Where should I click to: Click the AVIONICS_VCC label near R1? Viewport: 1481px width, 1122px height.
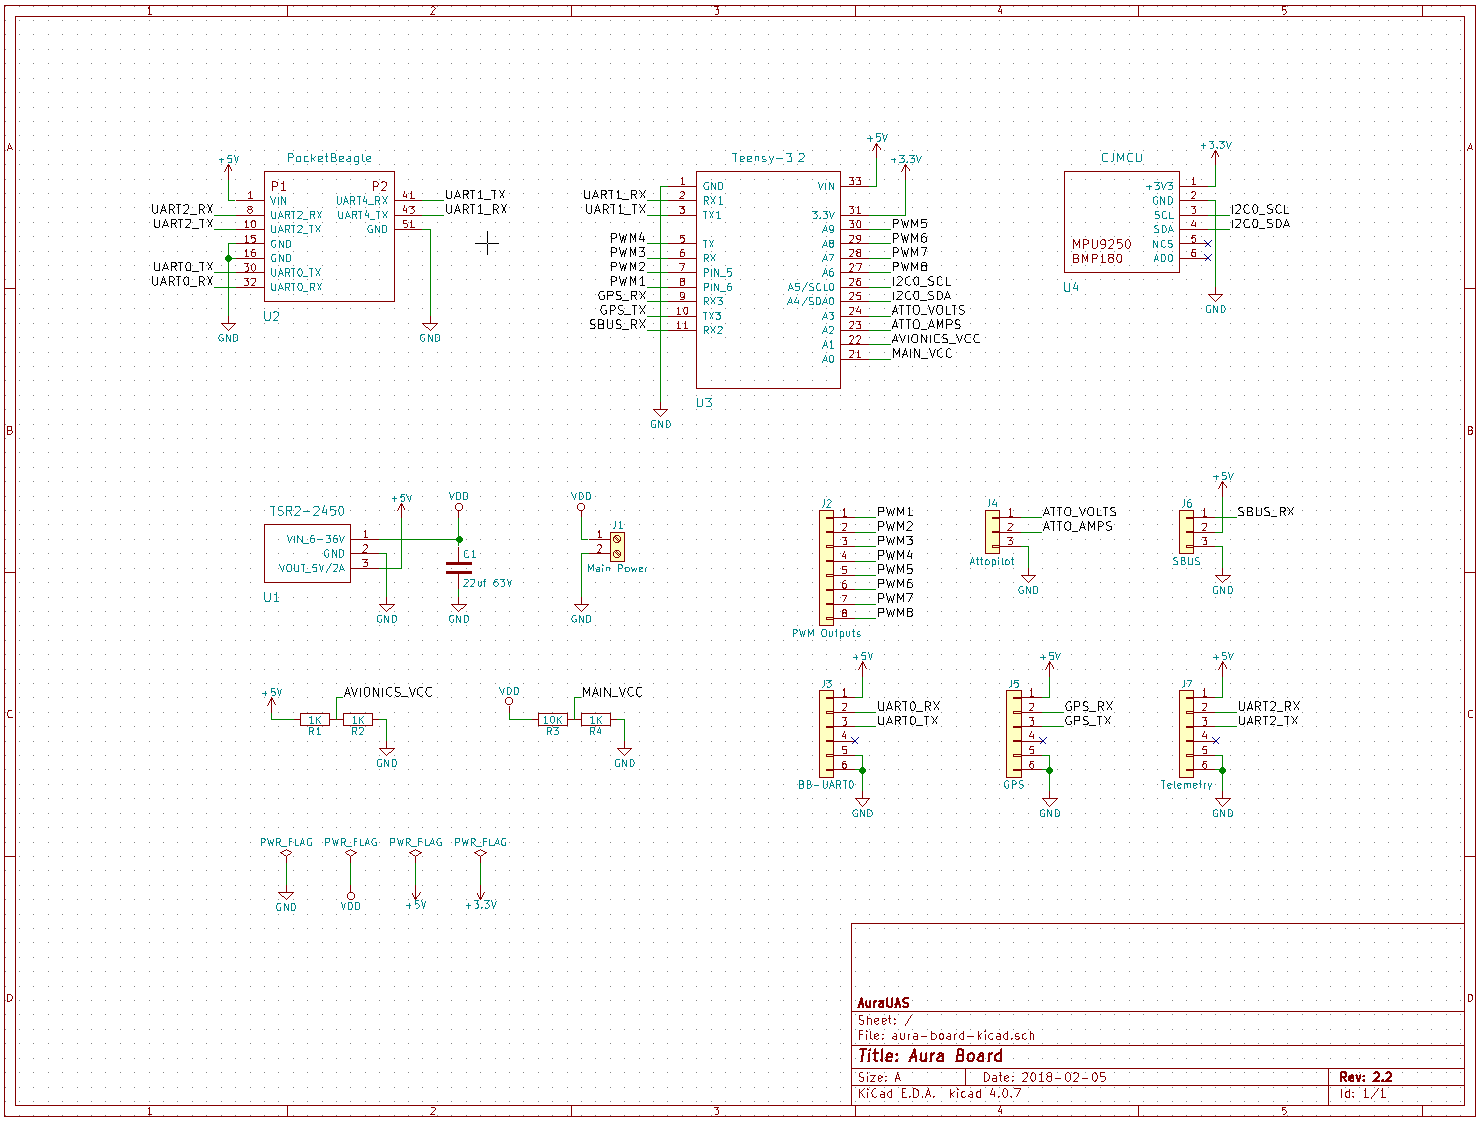[x=388, y=692]
